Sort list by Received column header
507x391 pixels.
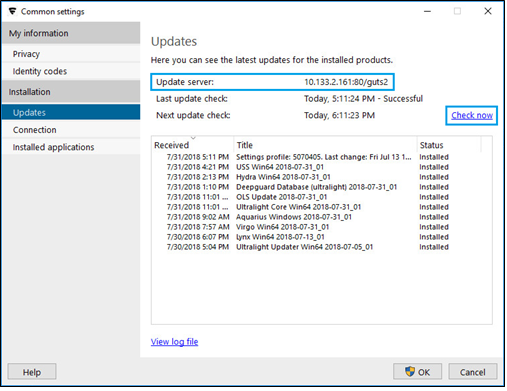193,145
